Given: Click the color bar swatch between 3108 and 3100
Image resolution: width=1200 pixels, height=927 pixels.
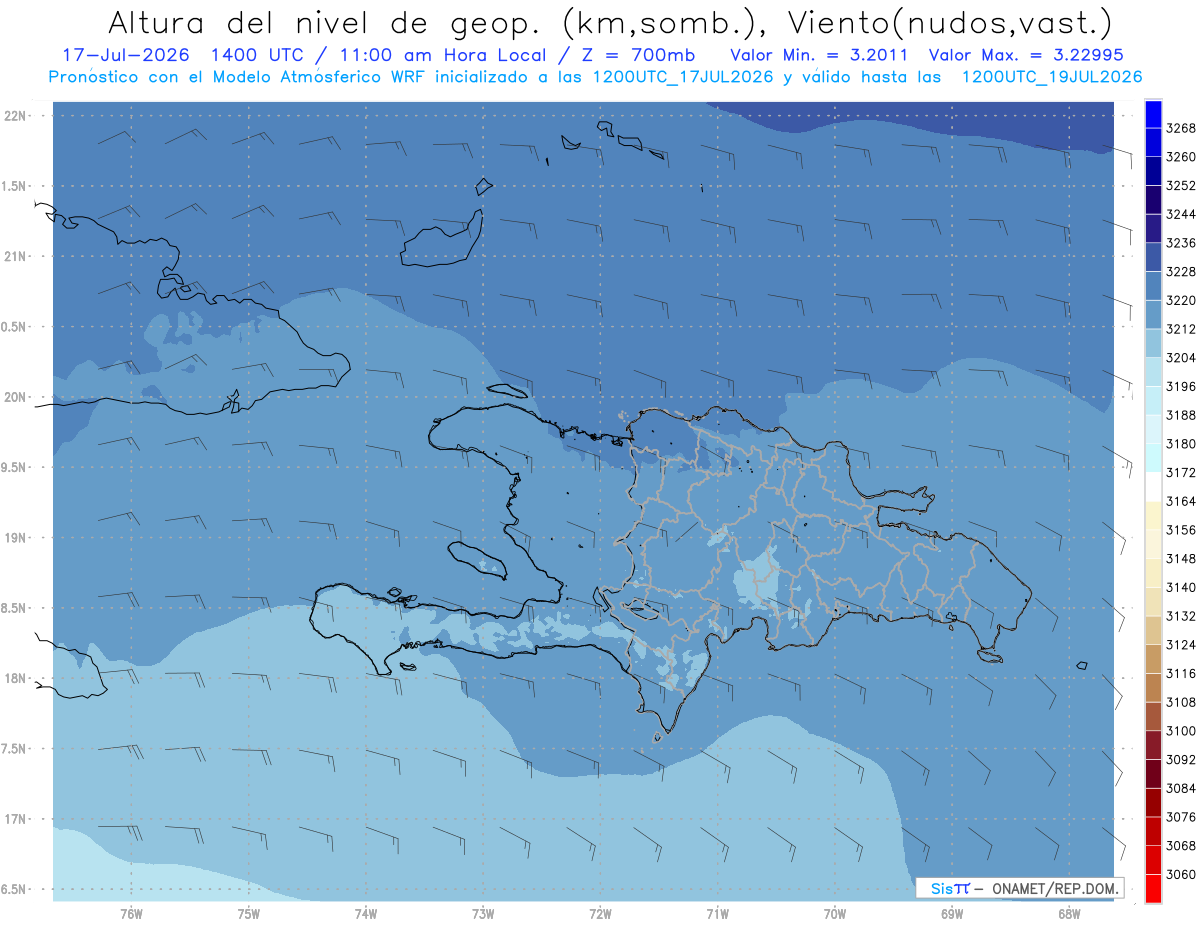Looking at the screenshot, I should pyautogui.click(x=1153, y=717).
